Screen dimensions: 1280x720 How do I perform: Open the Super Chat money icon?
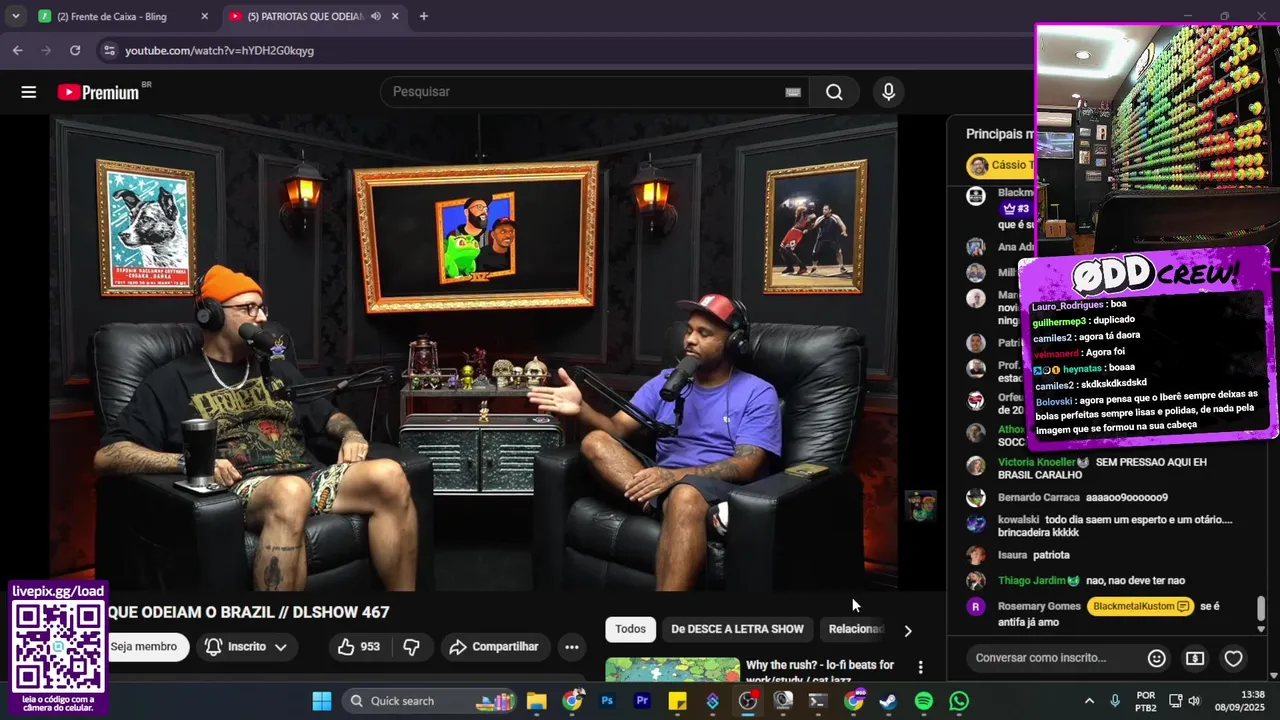(x=1195, y=658)
